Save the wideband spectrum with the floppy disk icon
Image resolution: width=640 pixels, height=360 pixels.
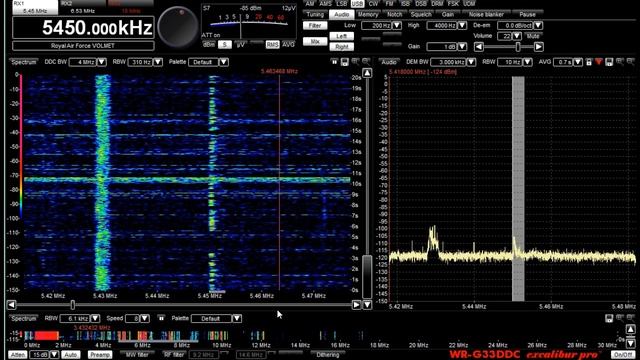(609, 318)
